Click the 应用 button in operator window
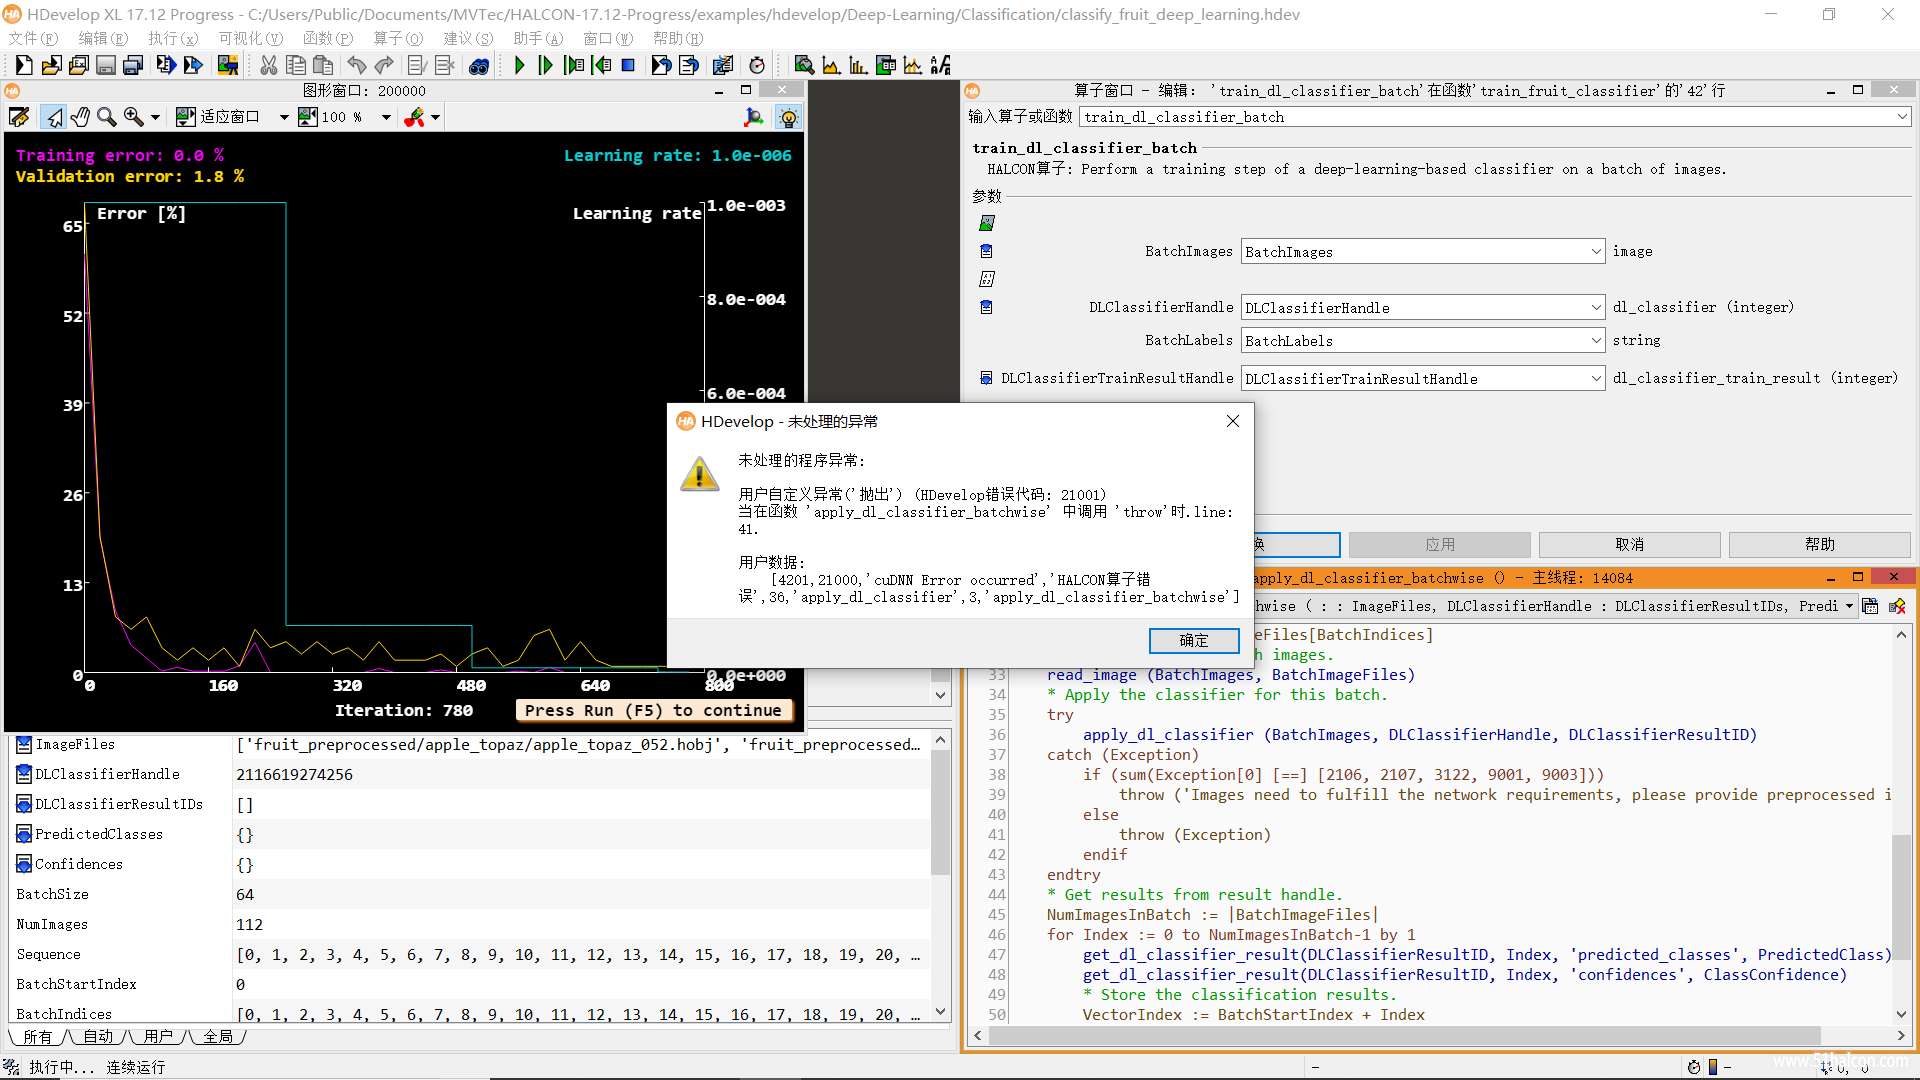 [1439, 544]
